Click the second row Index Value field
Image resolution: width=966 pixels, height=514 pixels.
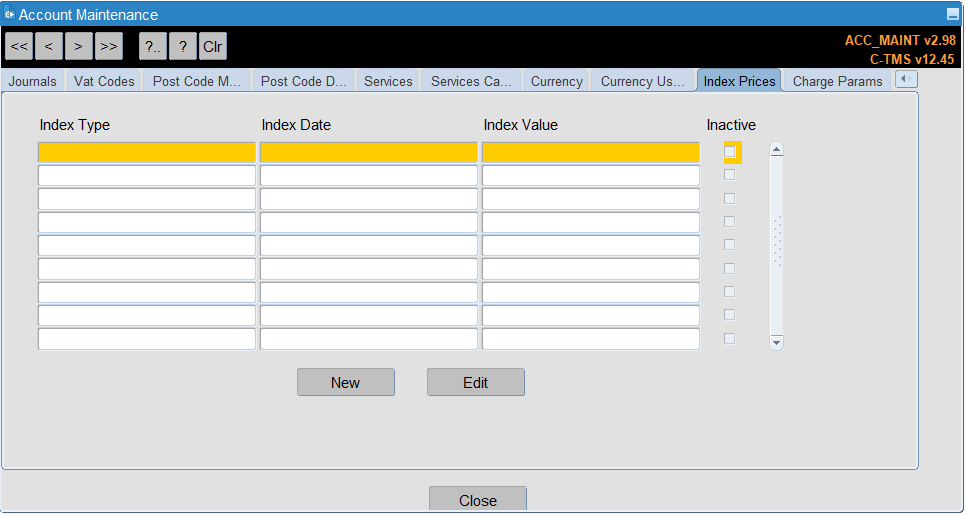(x=591, y=176)
